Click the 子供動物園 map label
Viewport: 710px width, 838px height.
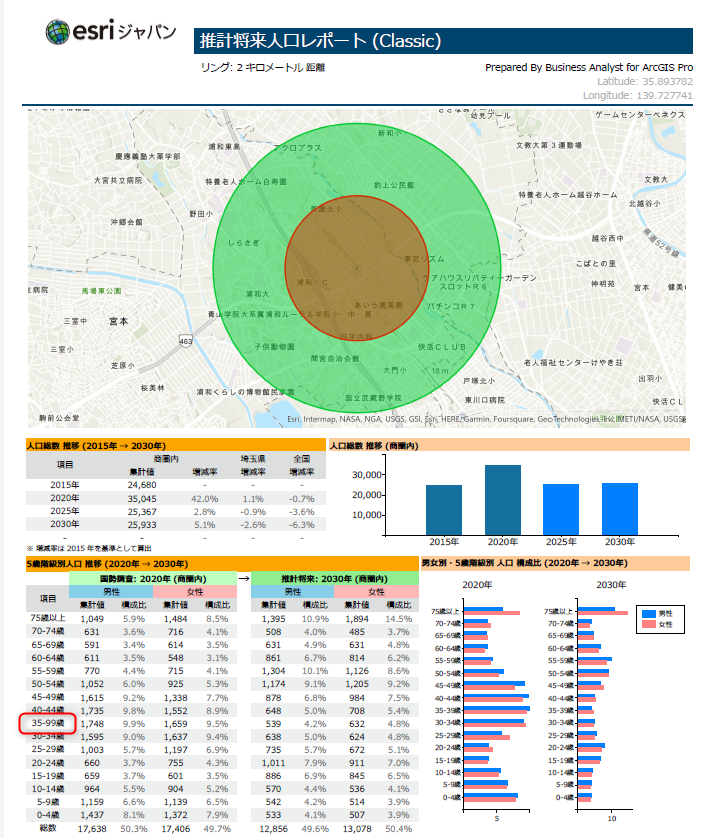pyautogui.click(x=274, y=347)
